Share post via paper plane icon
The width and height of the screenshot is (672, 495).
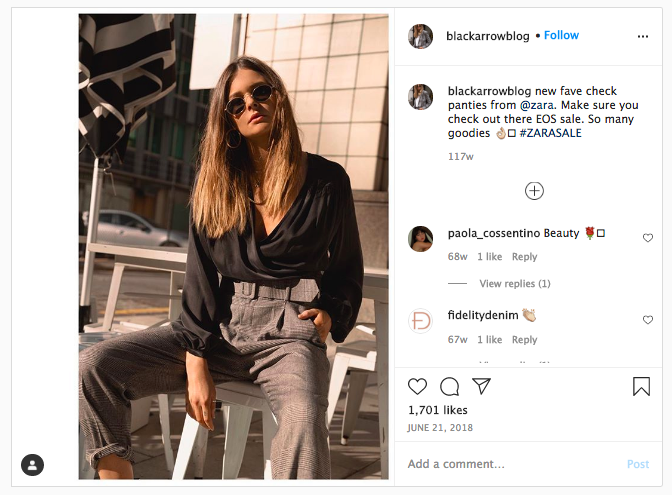click(481, 386)
